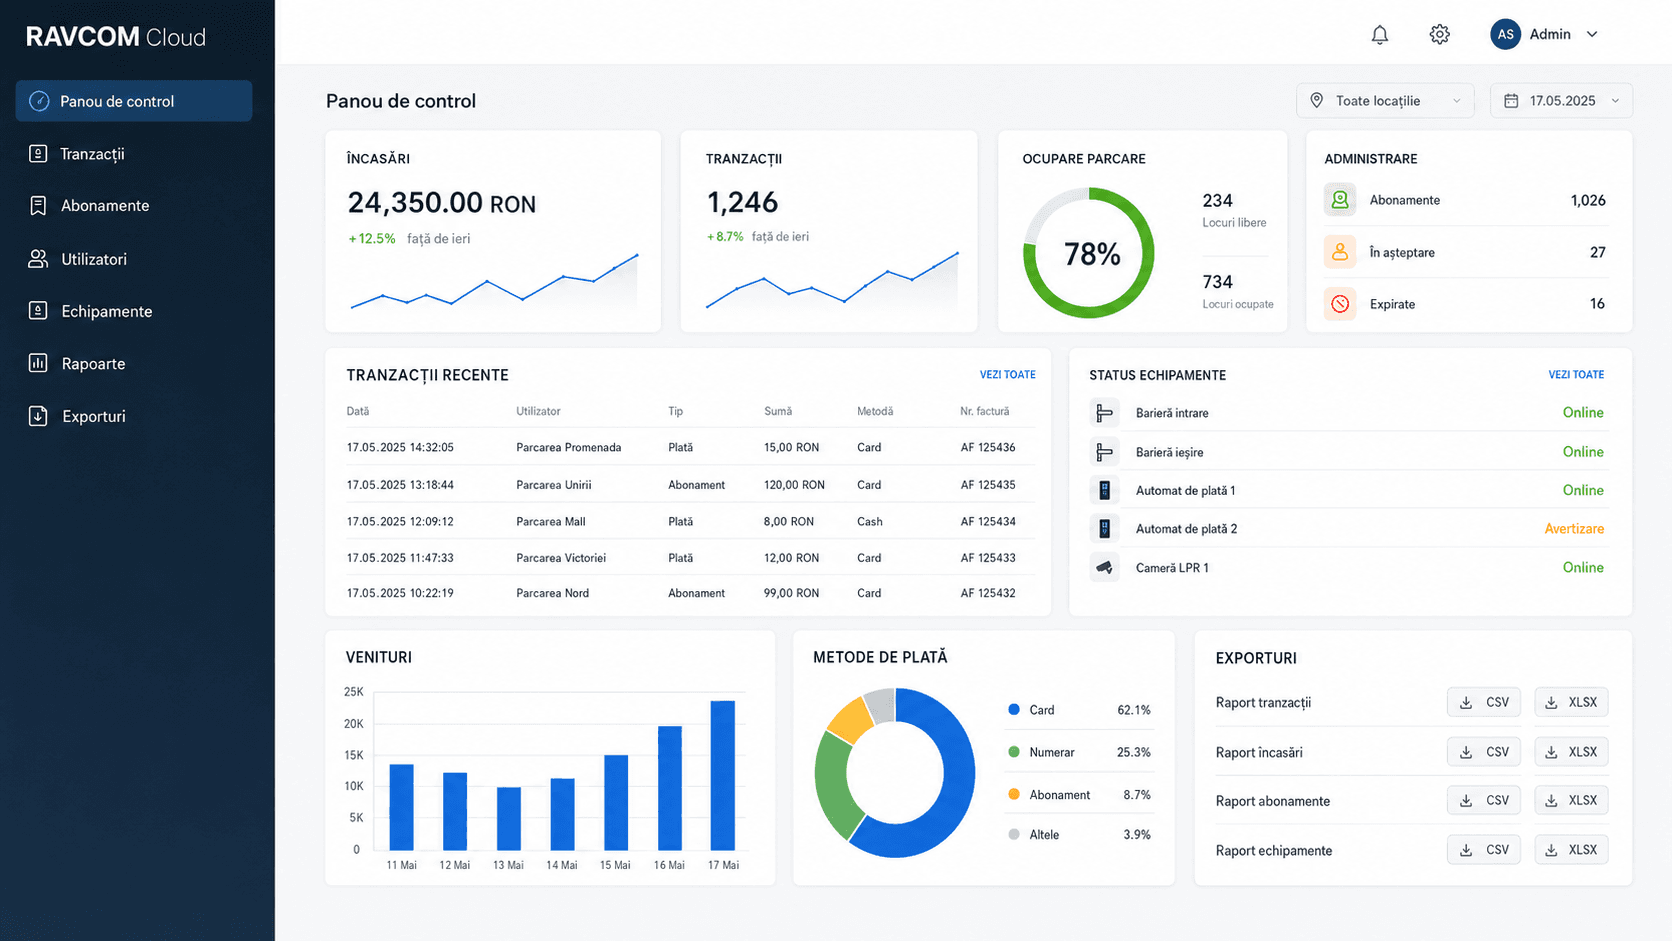Click the blue Card legend dot
The height and width of the screenshot is (941, 1672).
coord(1014,709)
